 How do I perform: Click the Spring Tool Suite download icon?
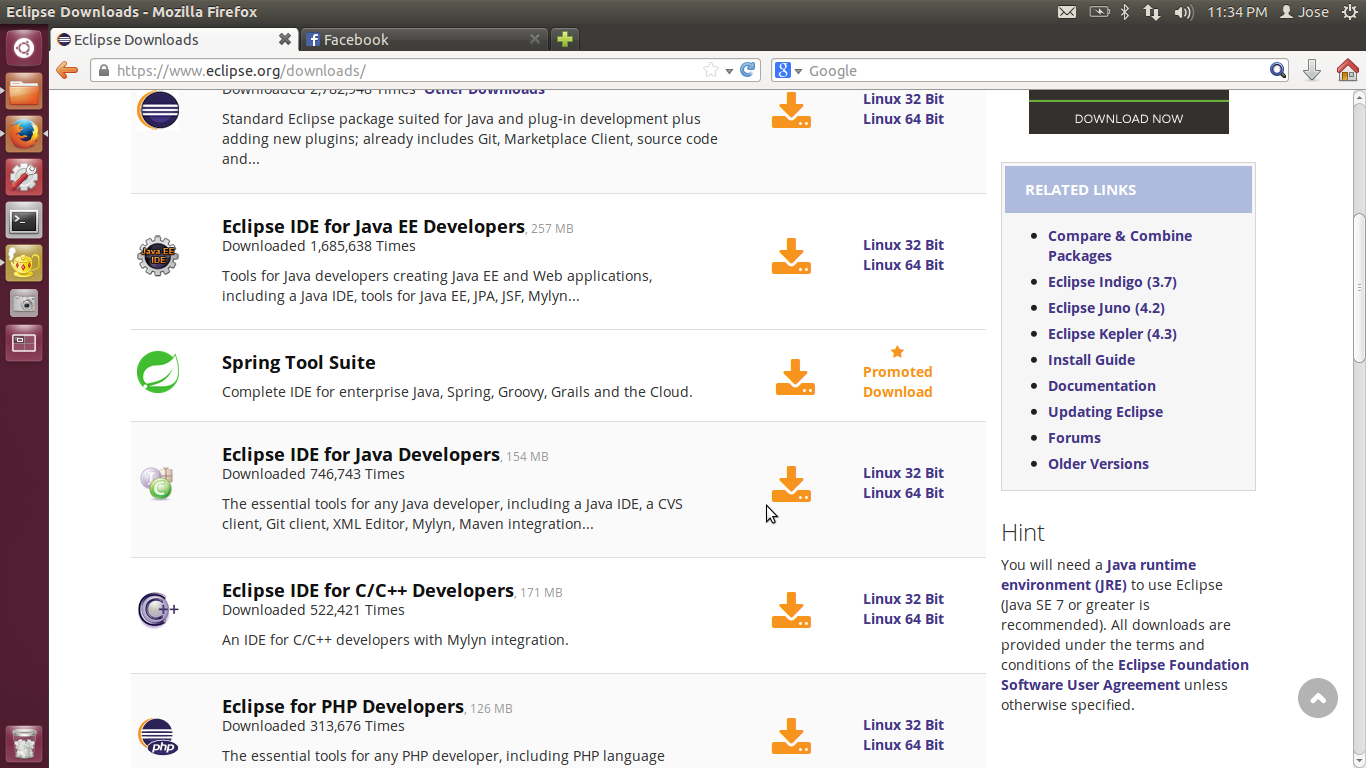(x=795, y=377)
